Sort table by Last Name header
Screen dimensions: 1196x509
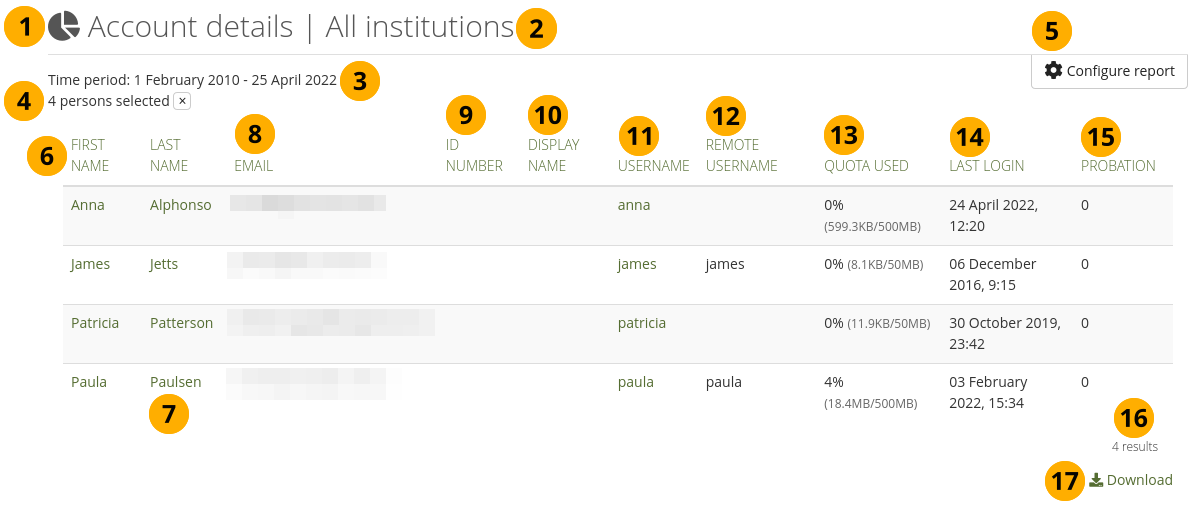click(165, 155)
